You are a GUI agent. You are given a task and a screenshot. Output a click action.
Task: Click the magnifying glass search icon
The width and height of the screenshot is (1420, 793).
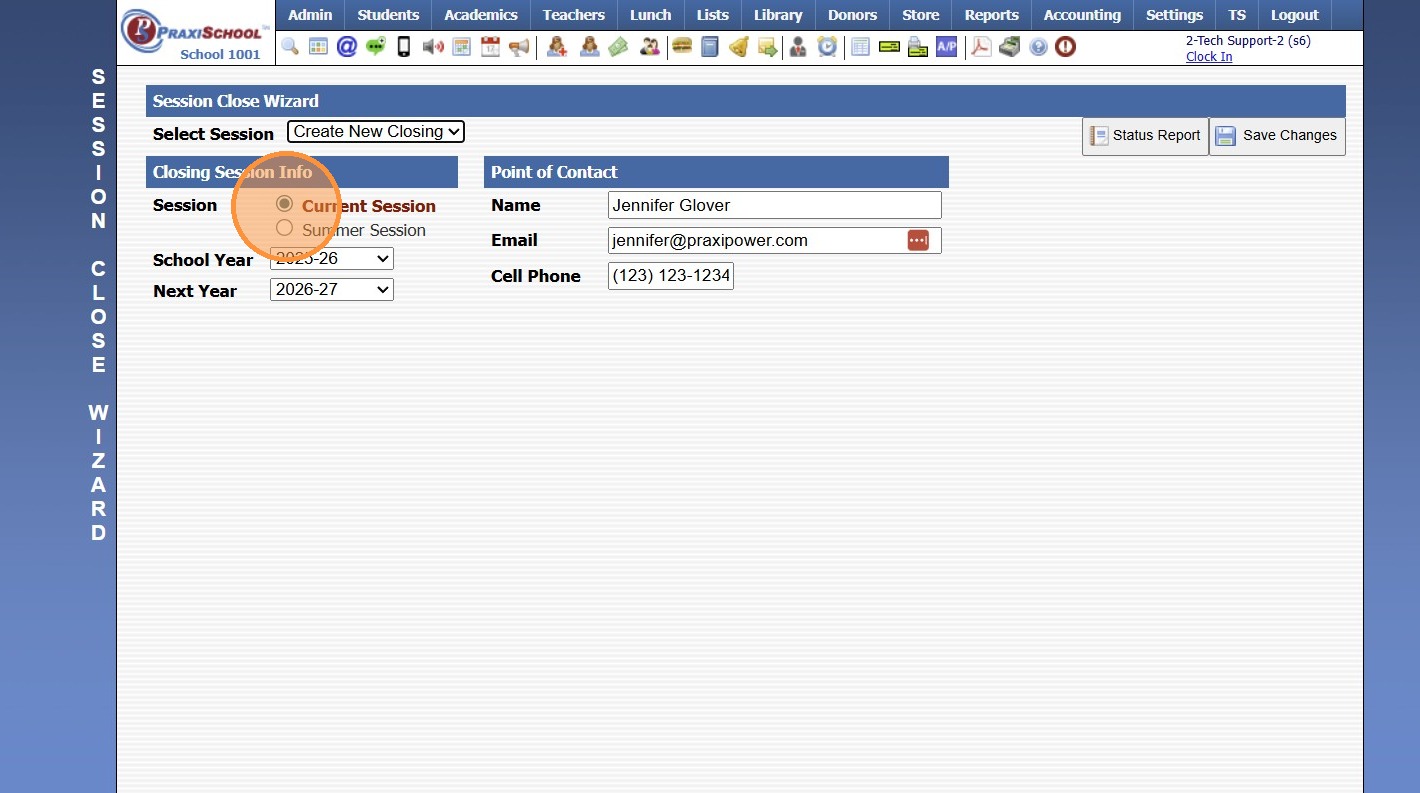[290, 47]
